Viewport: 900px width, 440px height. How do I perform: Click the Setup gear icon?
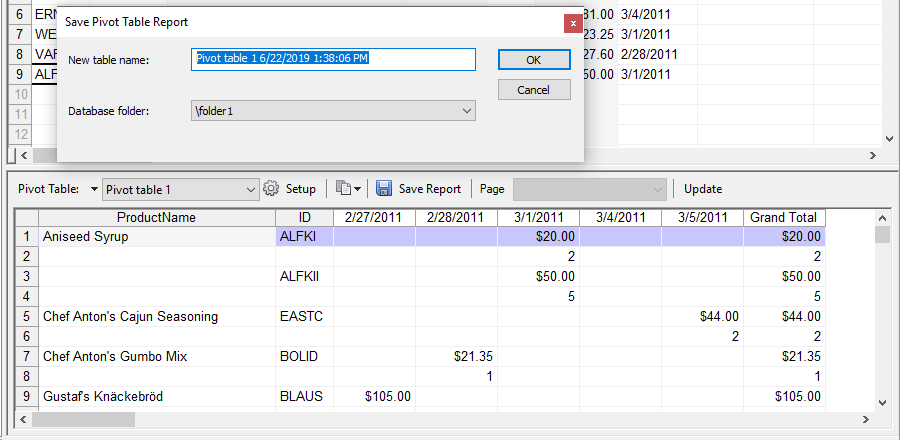(270, 189)
